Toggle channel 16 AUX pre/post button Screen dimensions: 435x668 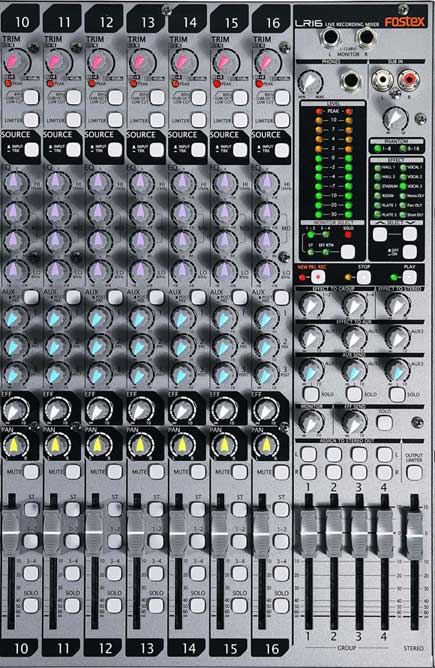click(x=281, y=297)
